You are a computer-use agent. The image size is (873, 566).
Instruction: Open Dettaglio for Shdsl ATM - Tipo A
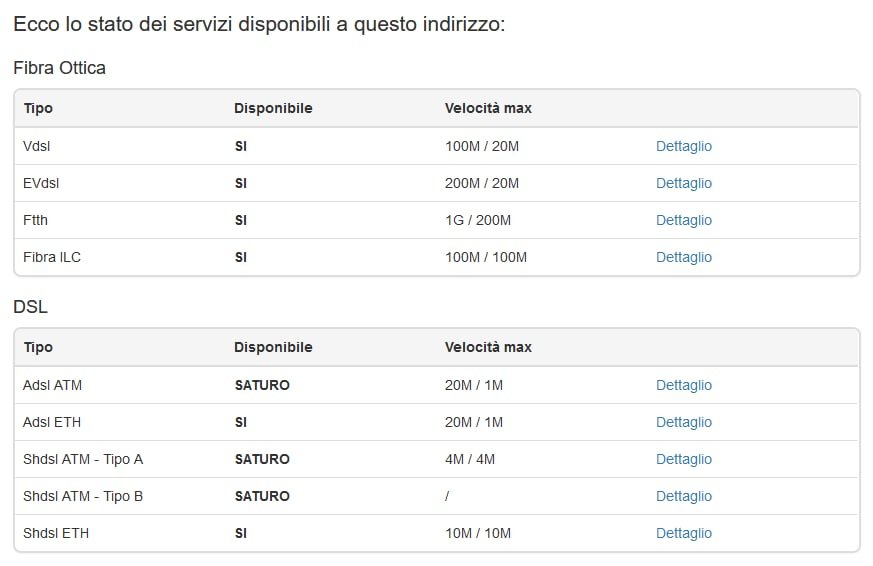(684, 459)
